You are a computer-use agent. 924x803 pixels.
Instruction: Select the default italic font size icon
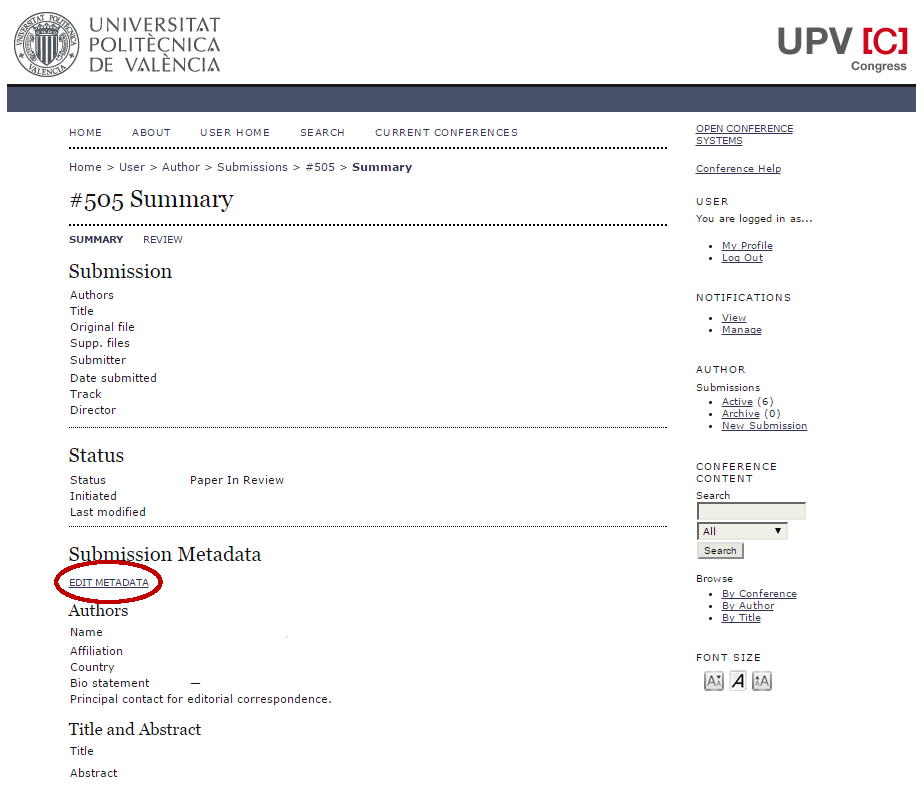pos(738,681)
